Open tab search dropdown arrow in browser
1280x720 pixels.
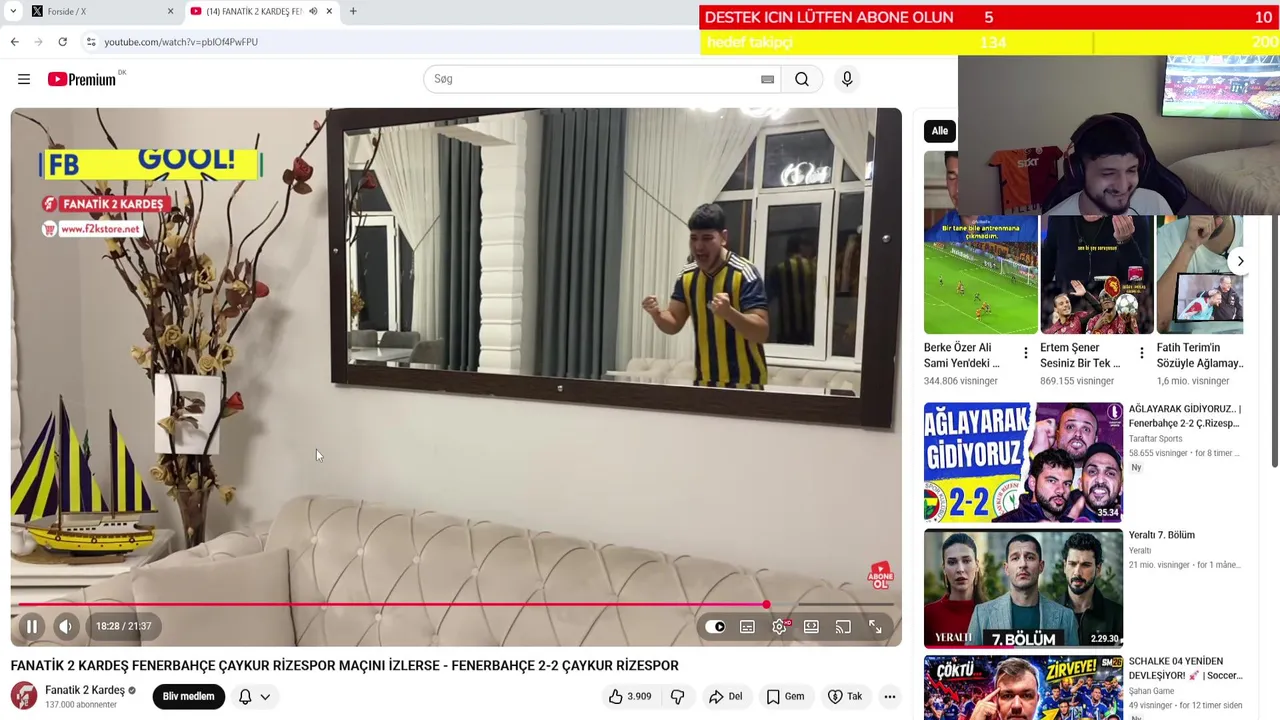pyautogui.click(x=13, y=11)
